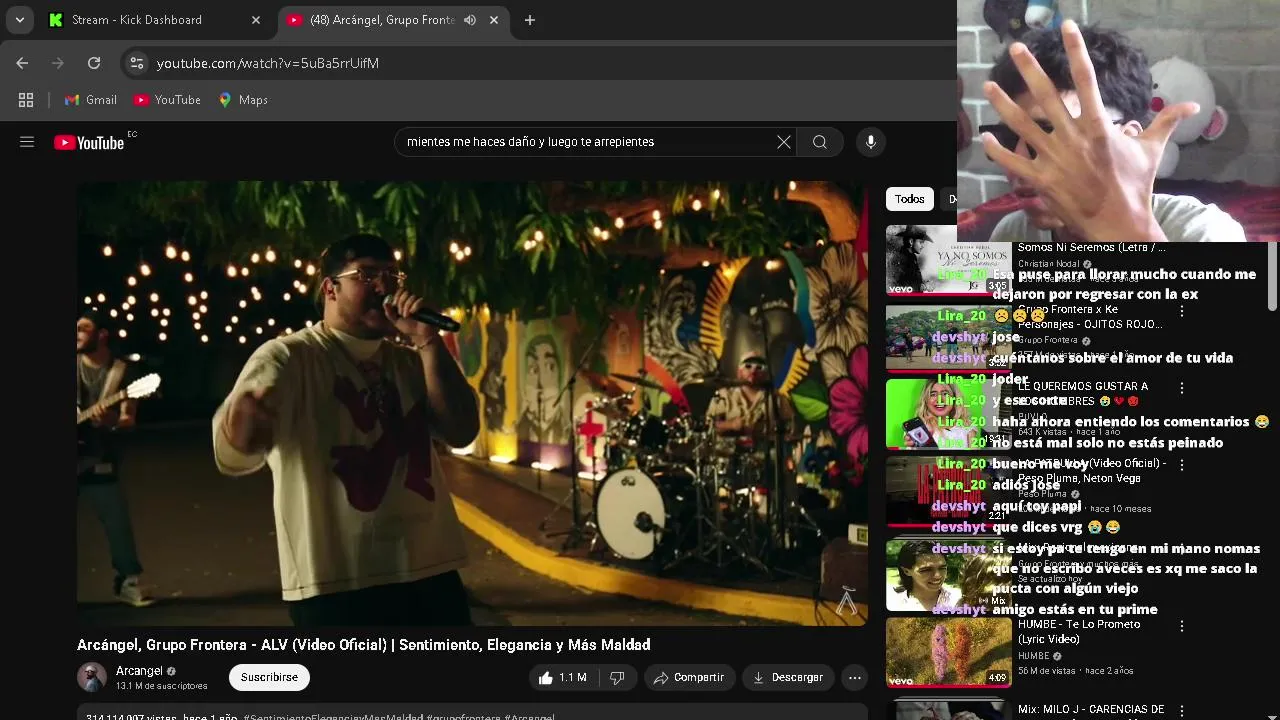Open the YouTube bookmark
This screenshot has width=1280, height=720.
(x=167, y=100)
